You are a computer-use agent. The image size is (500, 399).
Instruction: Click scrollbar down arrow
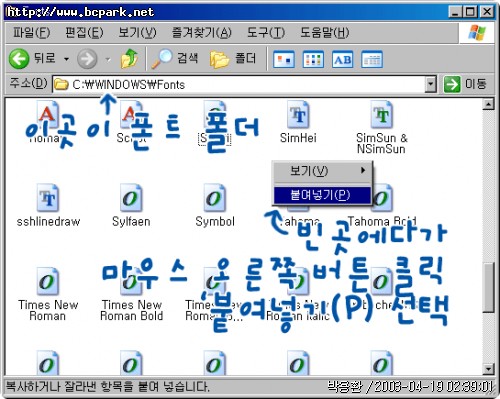point(488,368)
